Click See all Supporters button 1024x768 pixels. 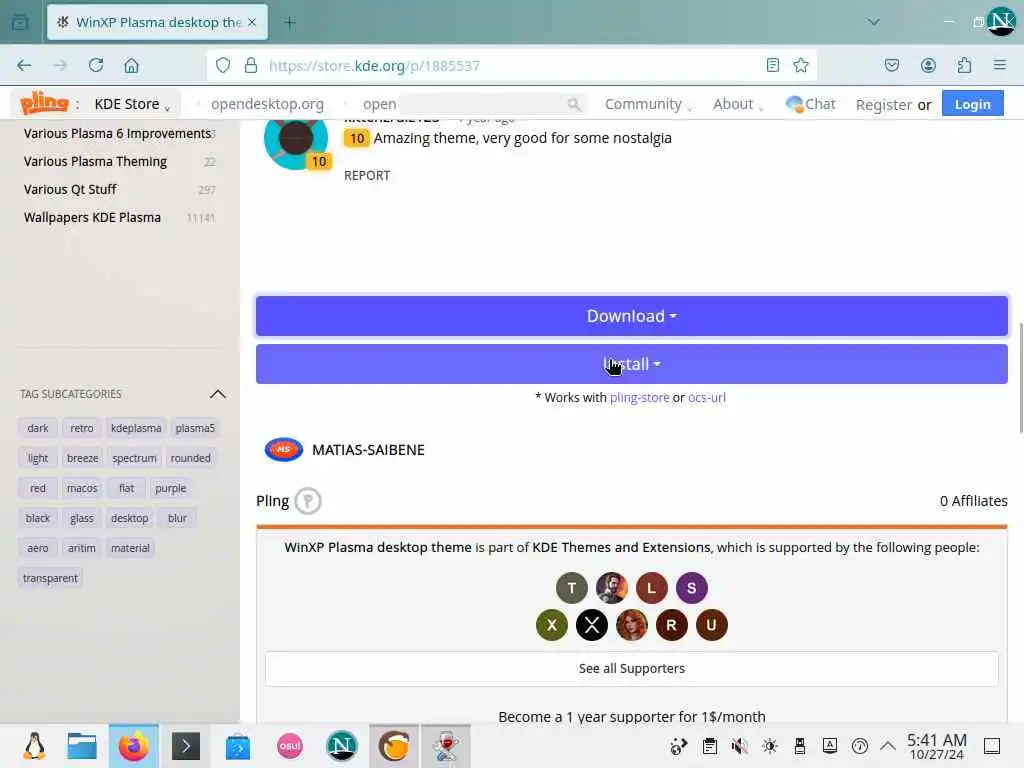pyautogui.click(x=632, y=669)
